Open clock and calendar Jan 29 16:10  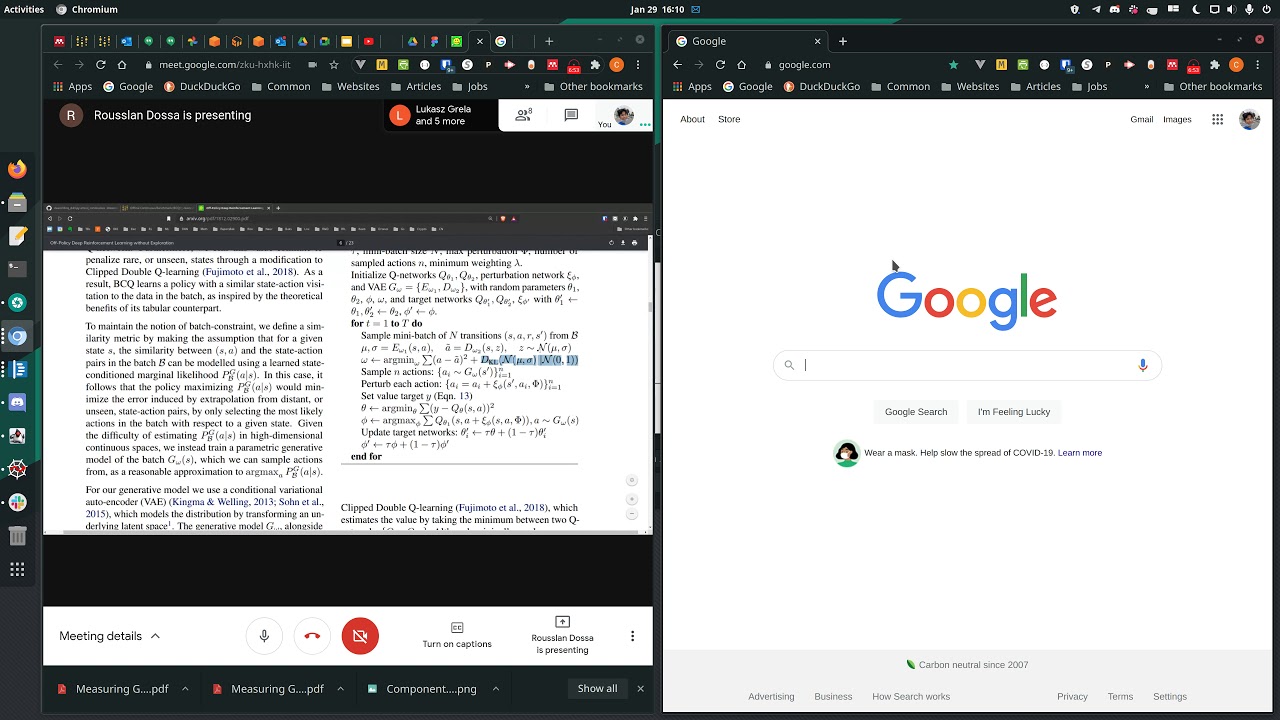pos(657,9)
